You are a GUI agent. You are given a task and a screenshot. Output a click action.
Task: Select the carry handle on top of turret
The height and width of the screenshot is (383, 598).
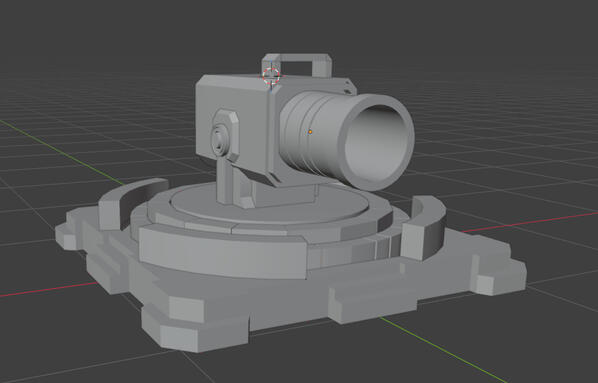pos(297,65)
